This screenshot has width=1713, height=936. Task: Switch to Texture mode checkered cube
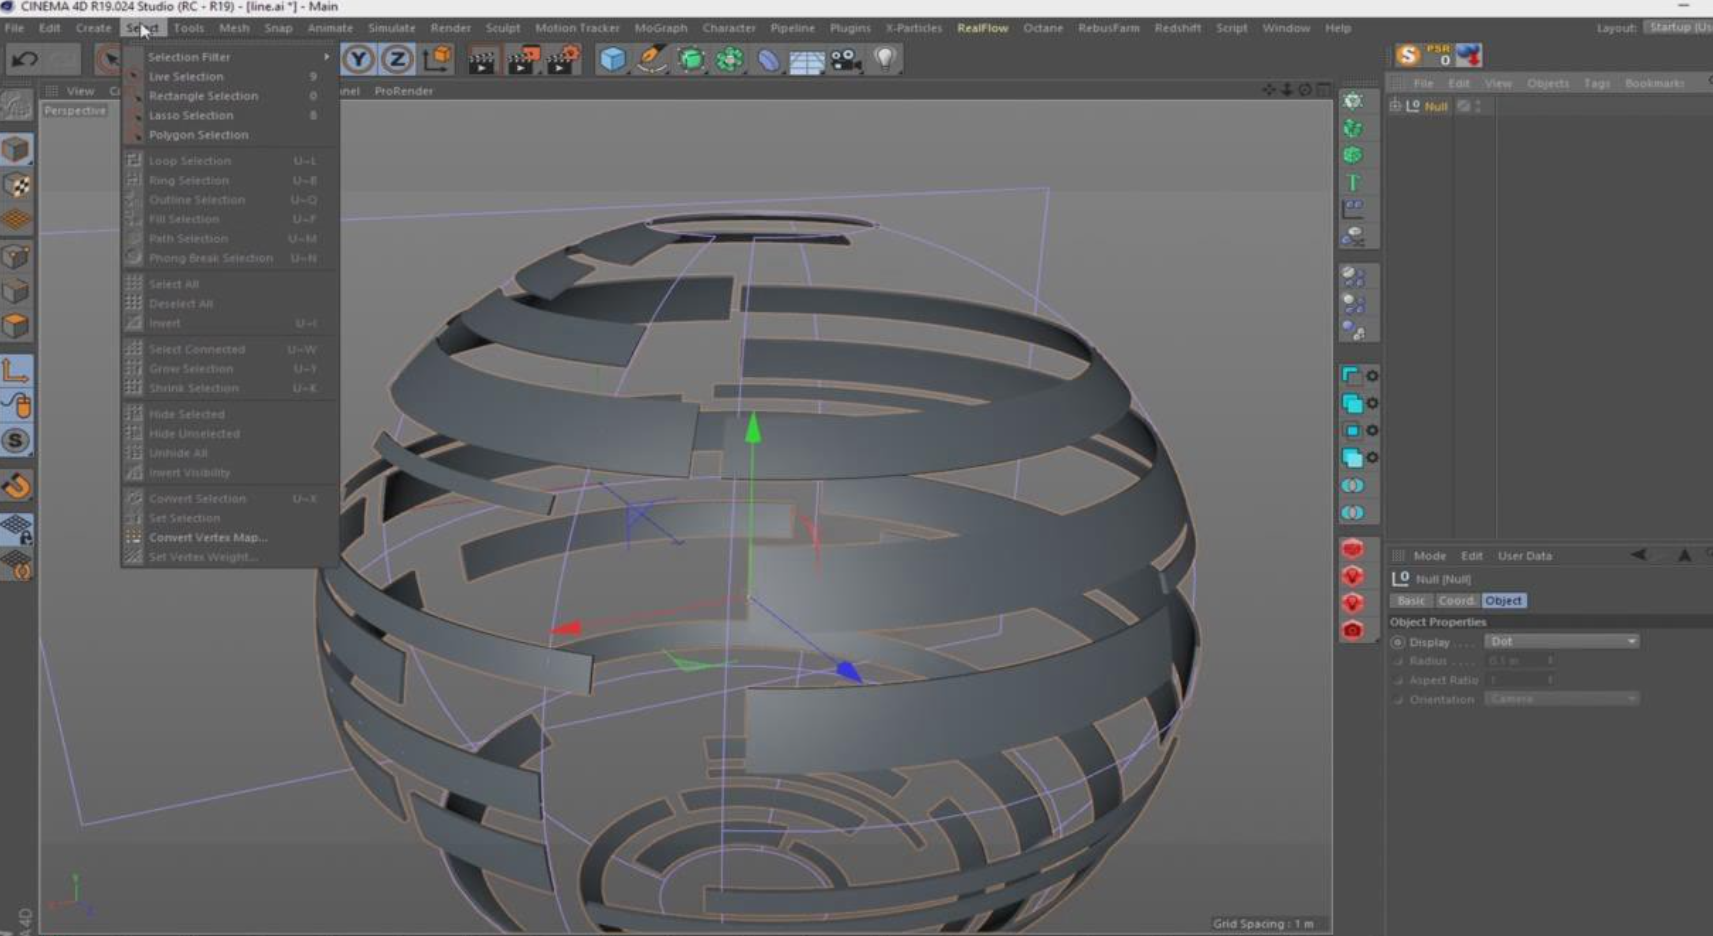click(16, 186)
